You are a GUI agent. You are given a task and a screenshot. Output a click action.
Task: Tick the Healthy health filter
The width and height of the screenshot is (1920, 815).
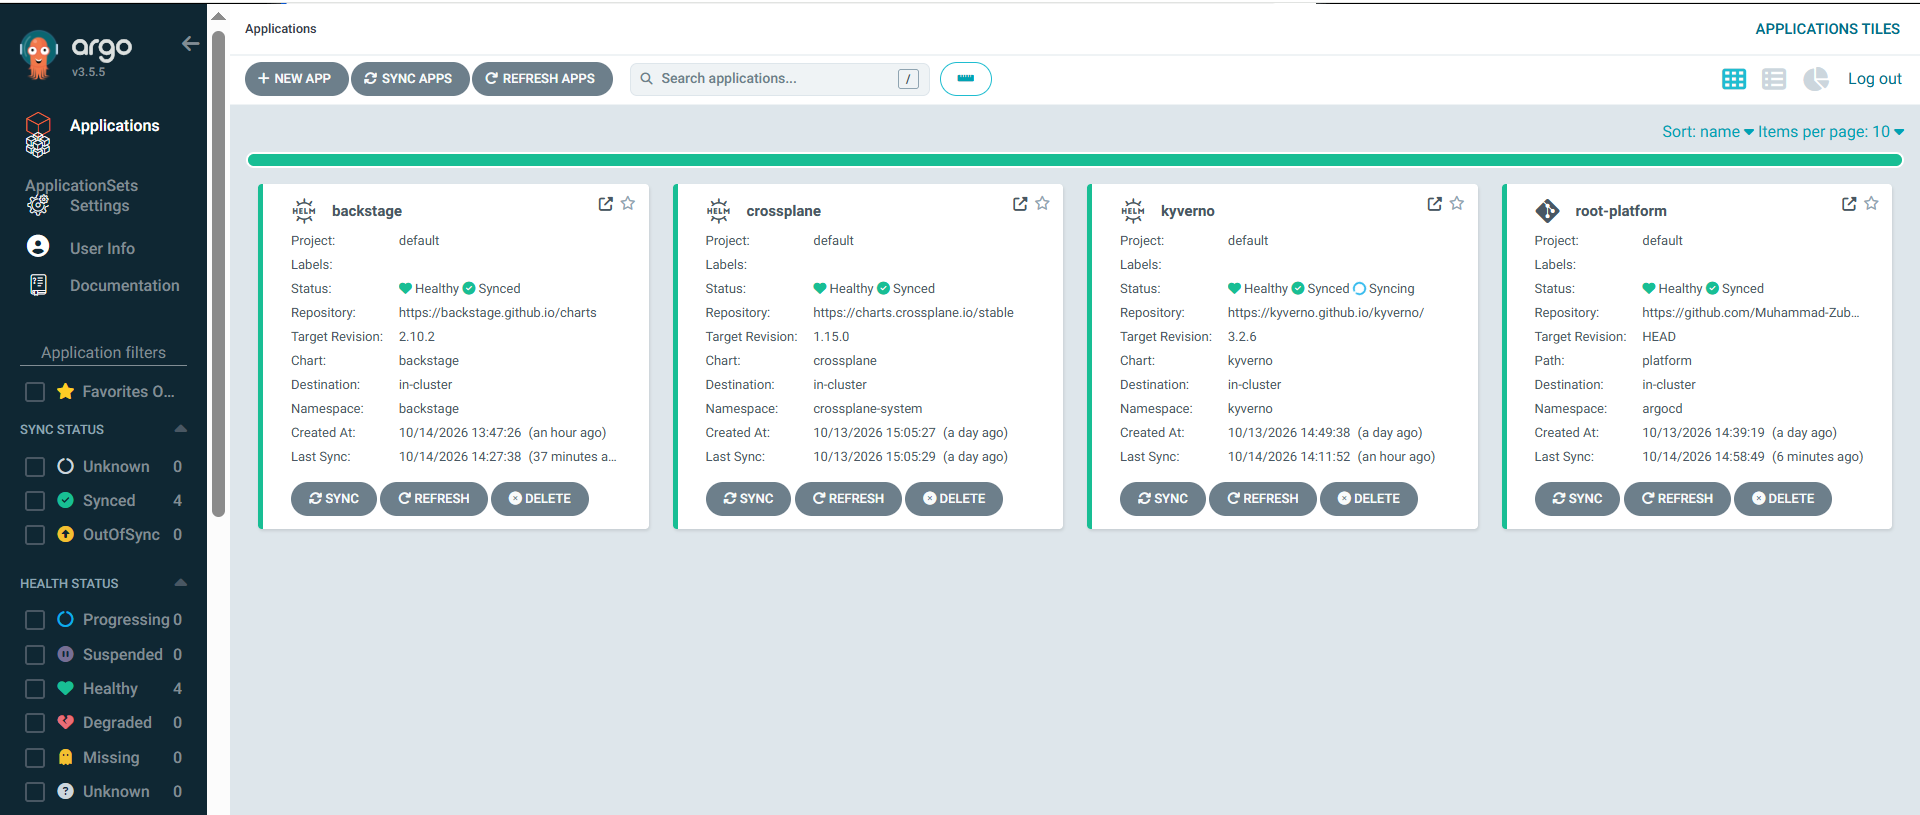tap(35, 689)
